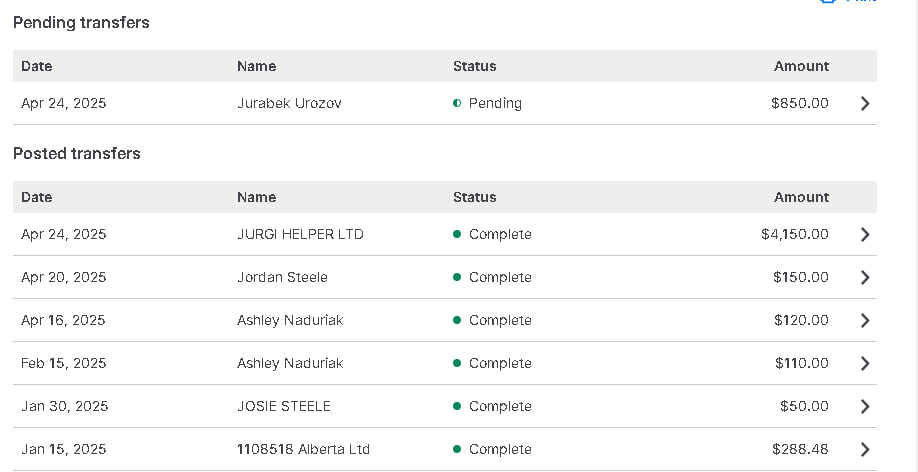Expand the Jurabek Urozov pending transfer chevron
Viewport: 918px width, 472px height.
865,103
